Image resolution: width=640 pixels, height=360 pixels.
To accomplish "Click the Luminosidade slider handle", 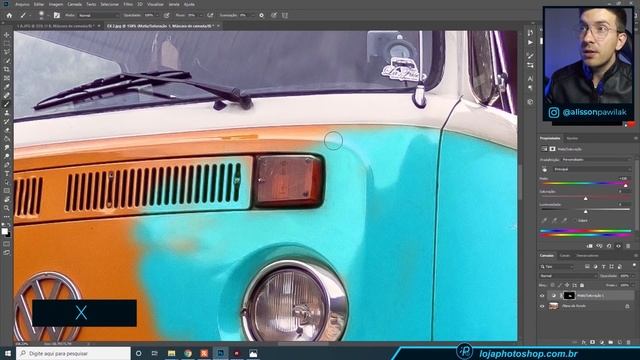I will pyautogui.click(x=585, y=211).
